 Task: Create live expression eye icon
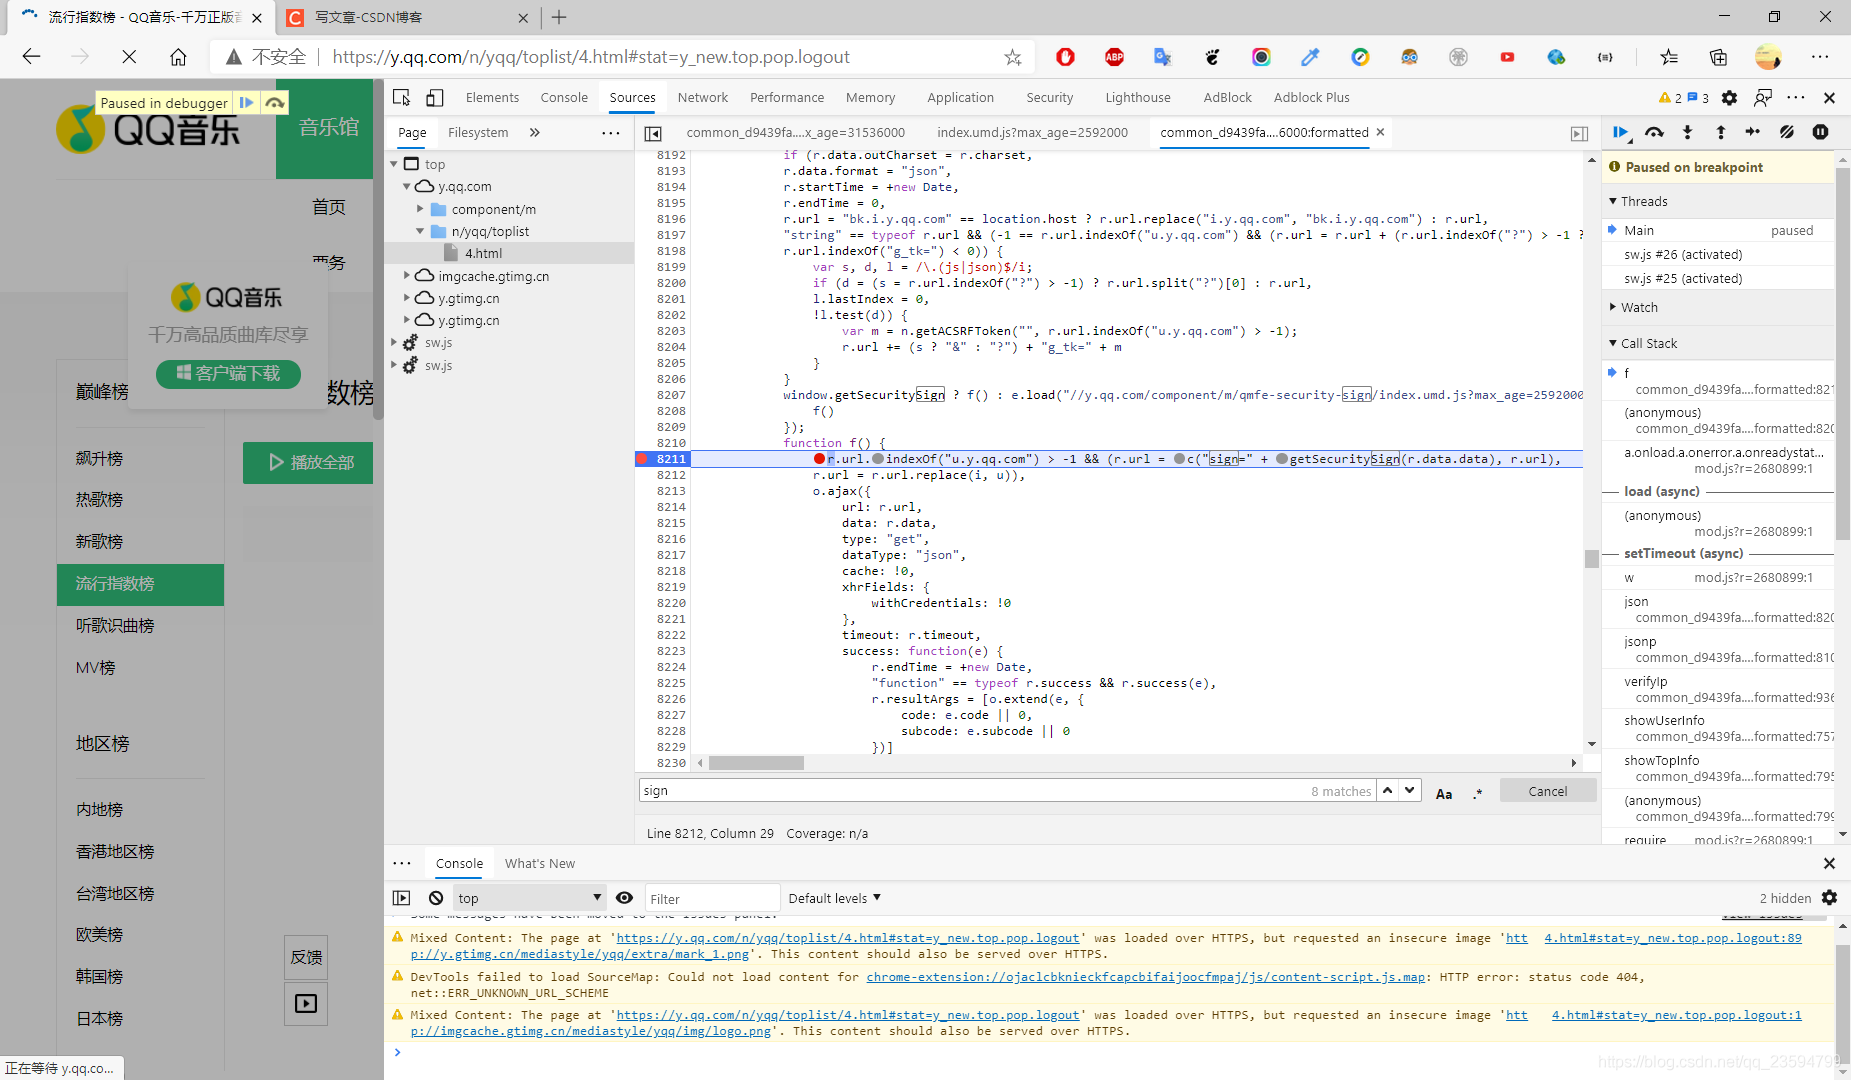(x=624, y=898)
